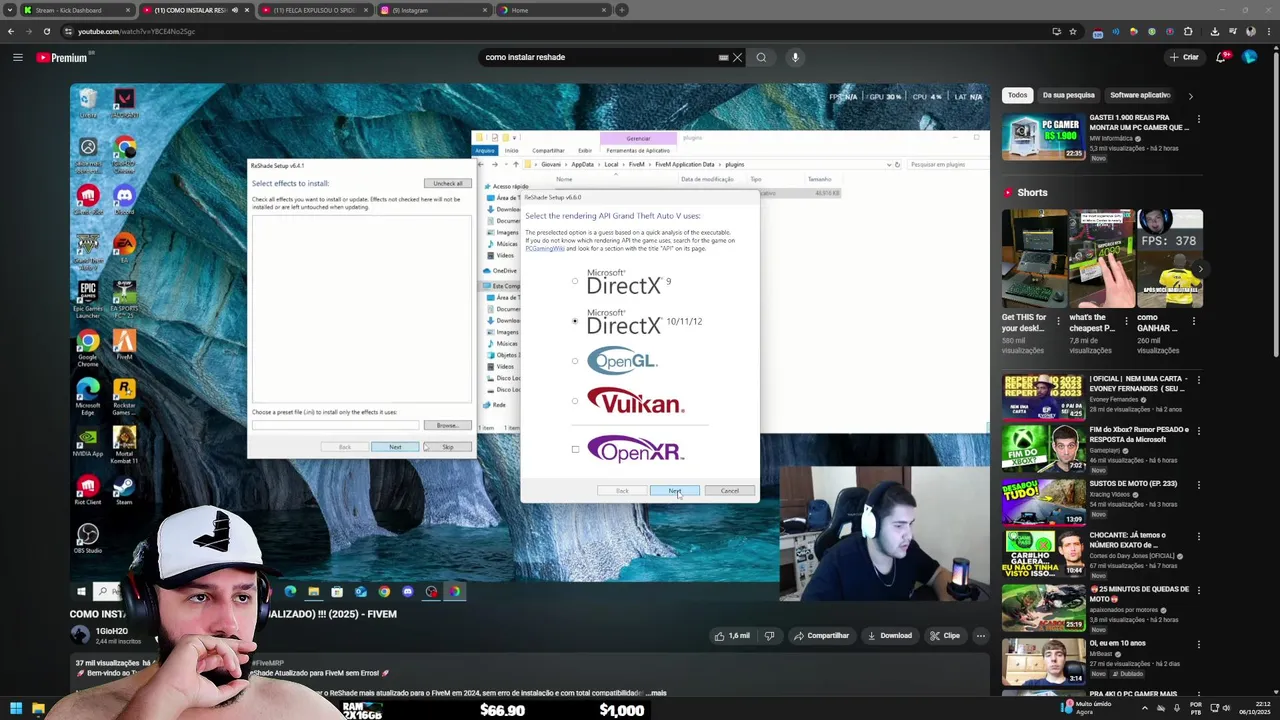Viewport: 1280px width, 720px height.
Task: Click Compartilhar share button
Action: pyautogui.click(x=821, y=635)
